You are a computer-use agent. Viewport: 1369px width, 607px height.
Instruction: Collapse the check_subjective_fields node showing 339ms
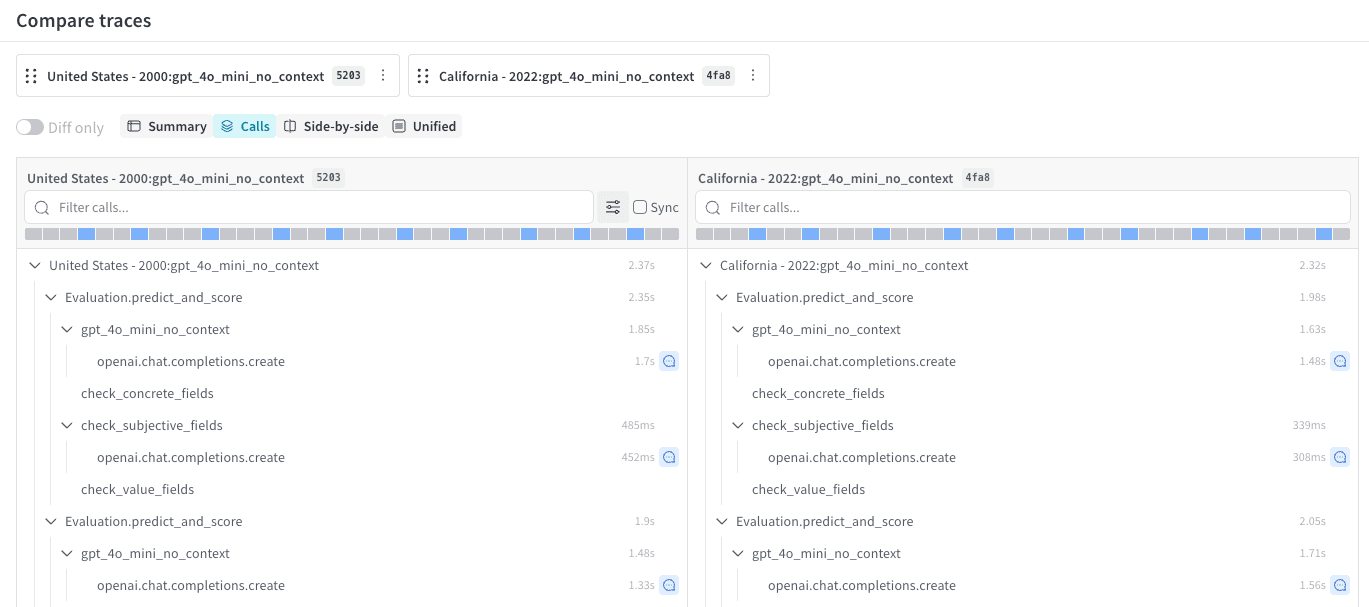pyautogui.click(x=738, y=426)
